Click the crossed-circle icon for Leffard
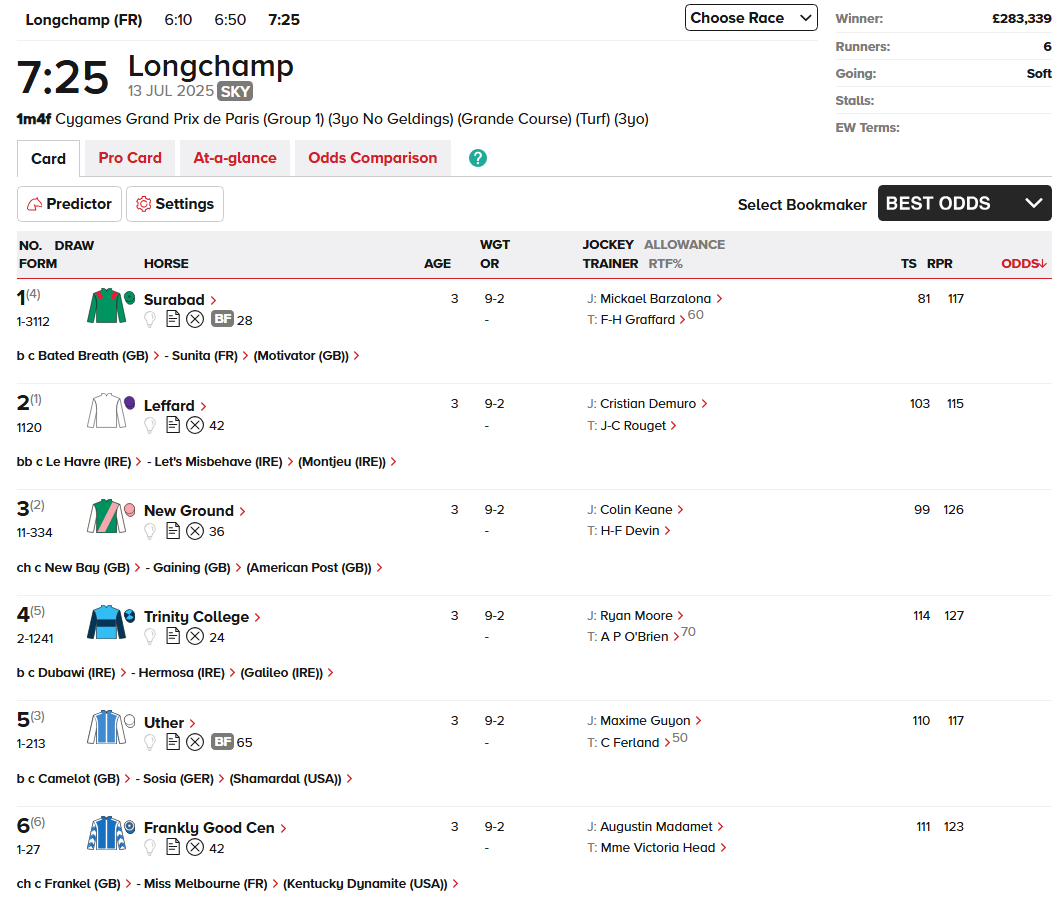Image resolution: width=1061 pixels, height=902 pixels. (195, 425)
